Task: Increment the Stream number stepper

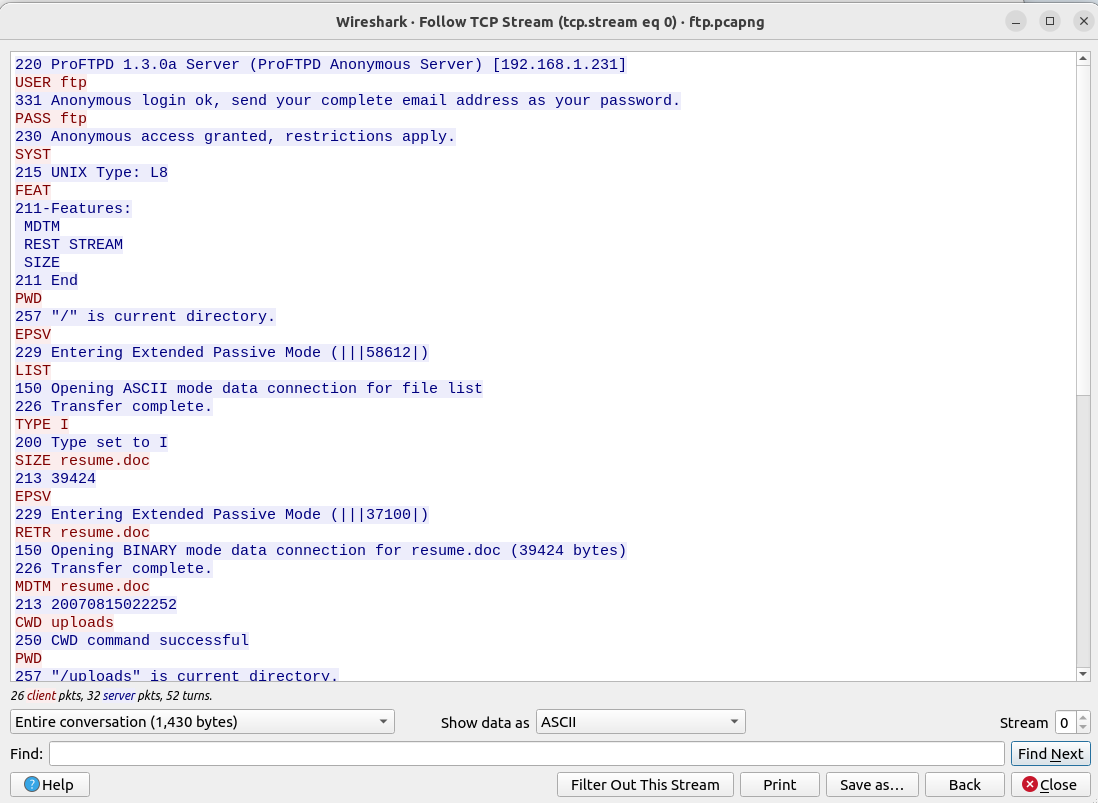Action: tap(1083, 716)
